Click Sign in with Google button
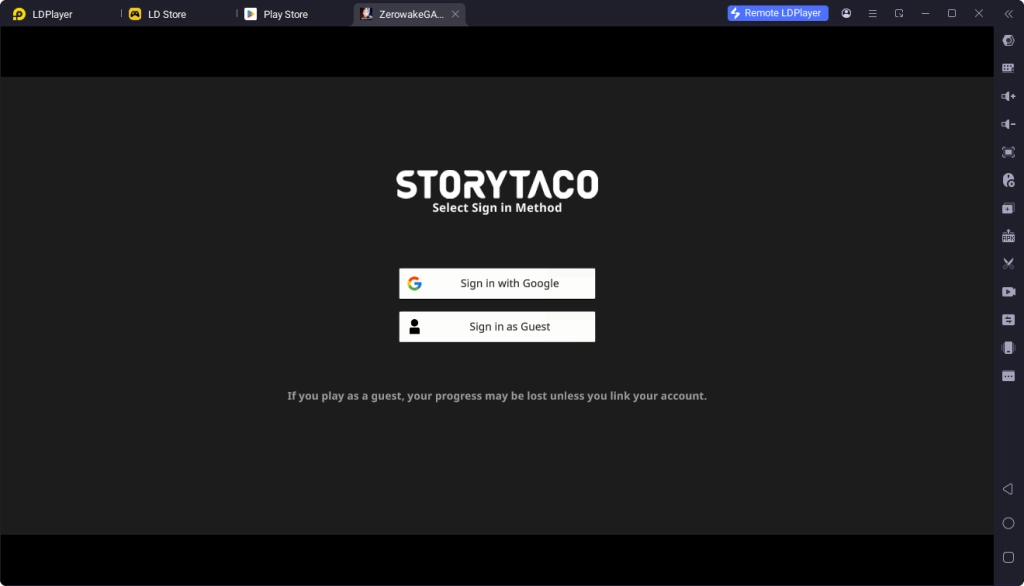The image size is (1024, 586). 497,283
